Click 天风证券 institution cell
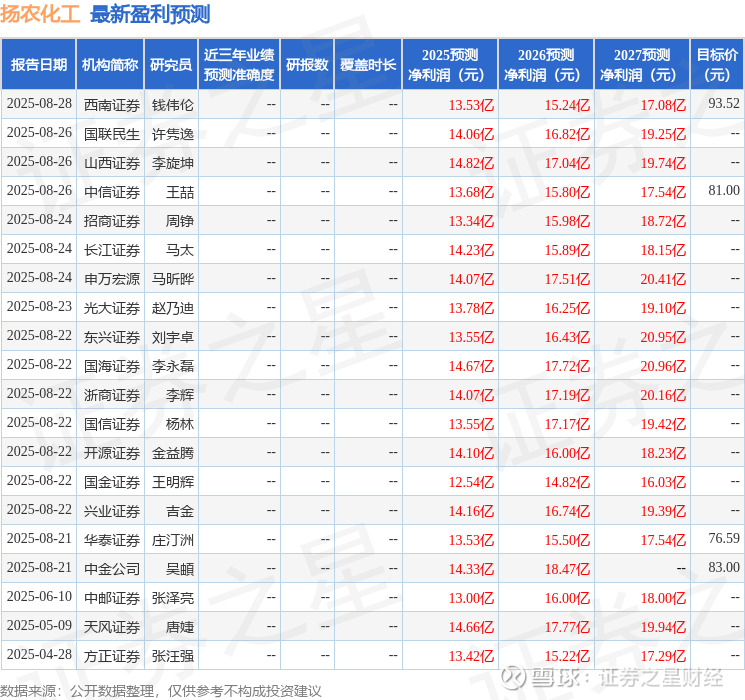The width and height of the screenshot is (745, 700). (112, 627)
